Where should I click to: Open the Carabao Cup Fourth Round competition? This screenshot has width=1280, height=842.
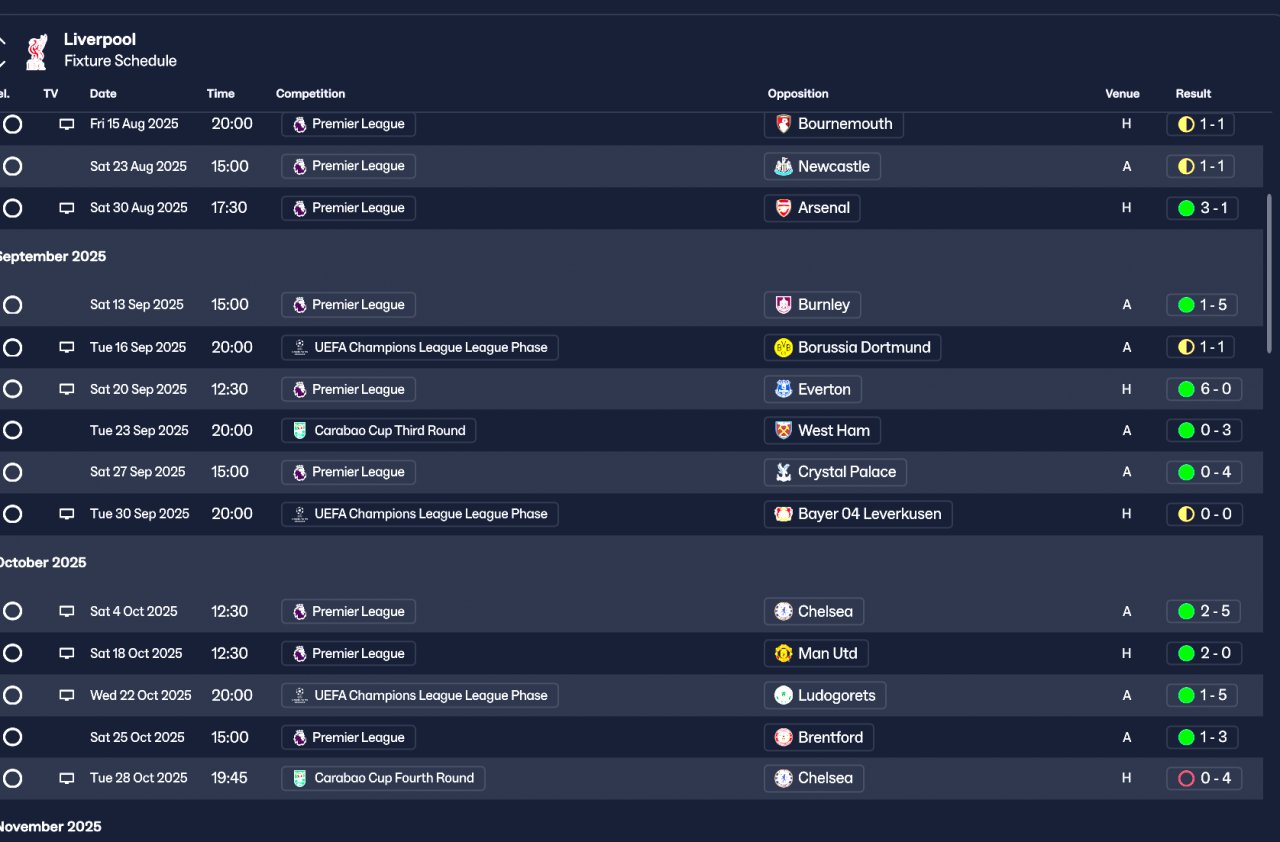[x=383, y=778]
